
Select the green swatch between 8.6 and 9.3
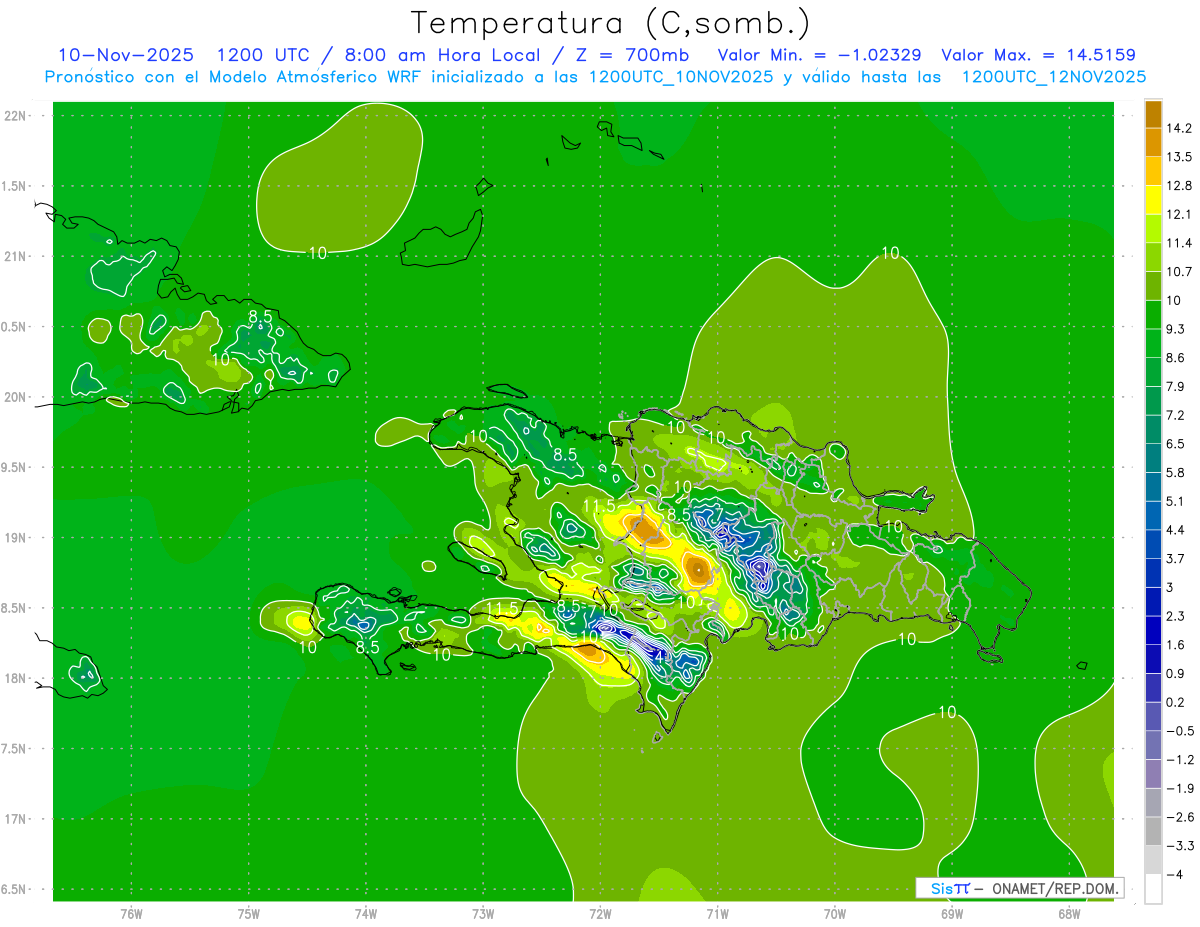pos(1153,343)
